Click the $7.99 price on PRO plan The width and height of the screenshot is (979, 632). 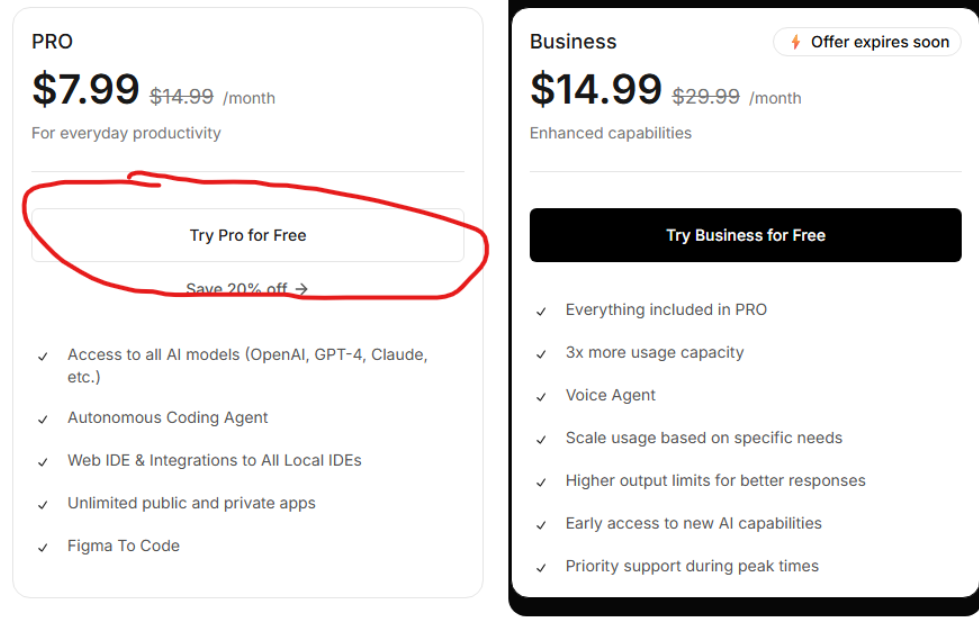point(86,88)
